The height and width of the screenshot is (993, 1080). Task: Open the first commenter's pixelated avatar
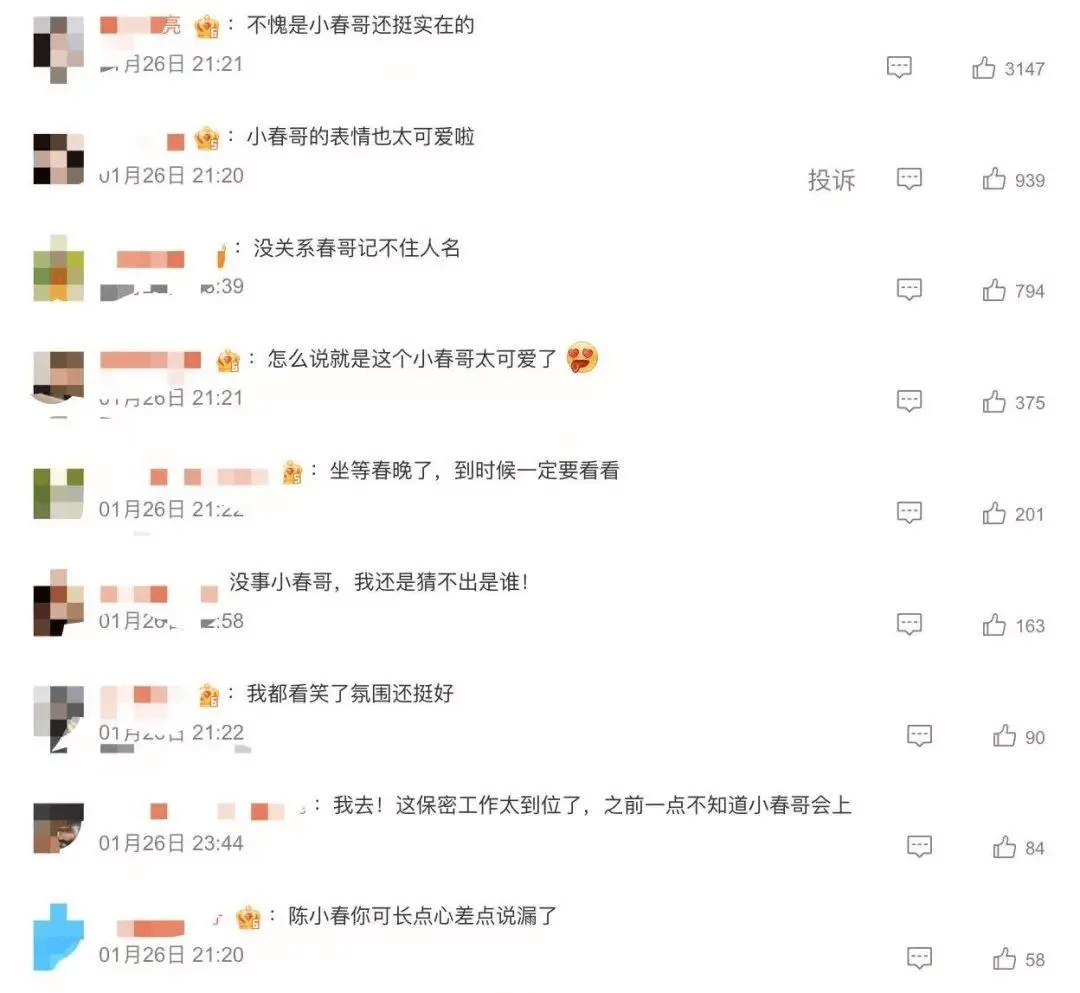[x=59, y=50]
